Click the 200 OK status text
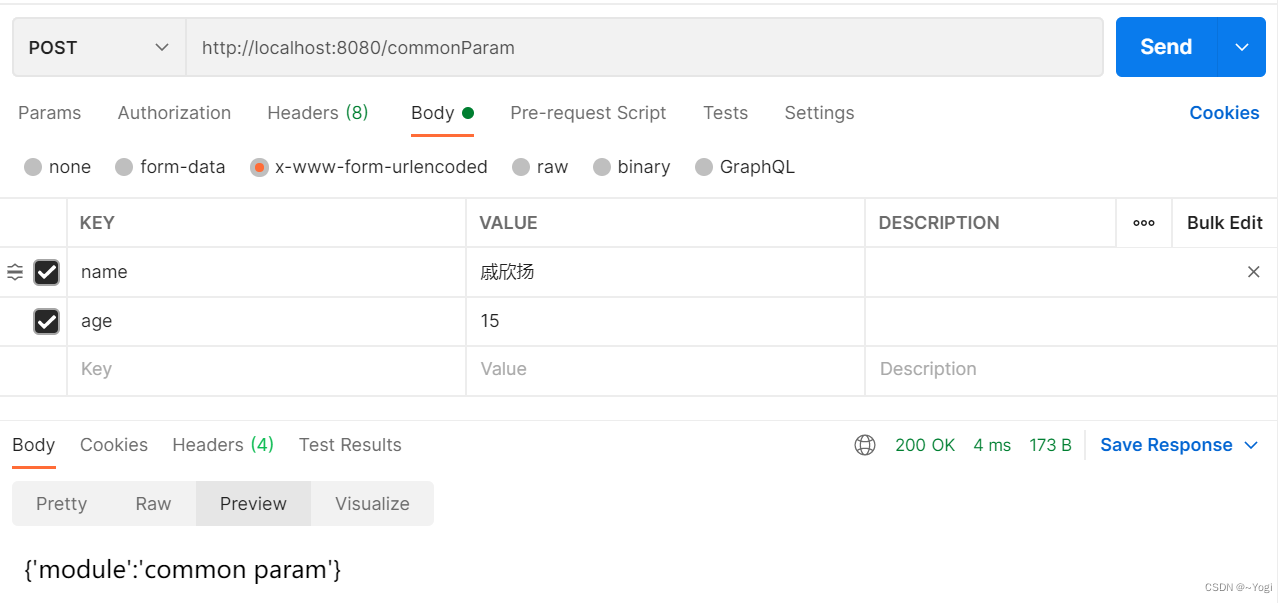The height and width of the screenshot is (603, 1287). (925, 445)
